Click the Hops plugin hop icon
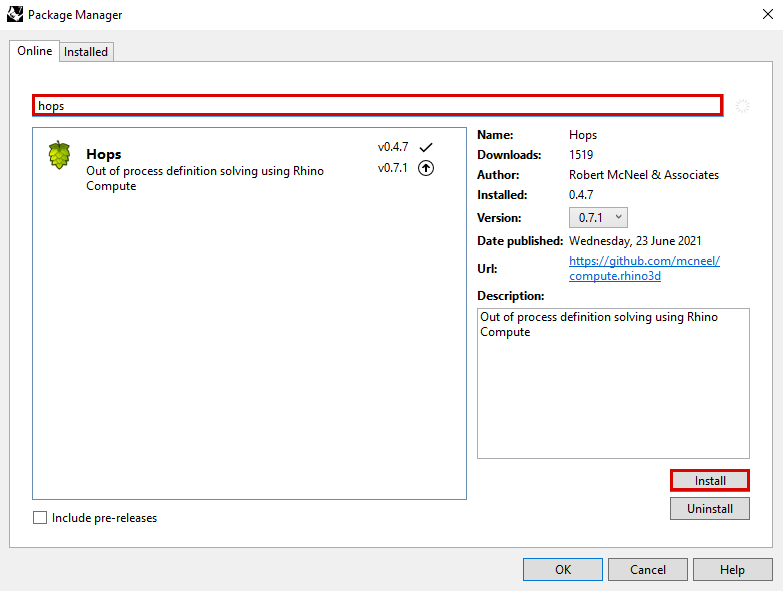 (x=59, y=155)
